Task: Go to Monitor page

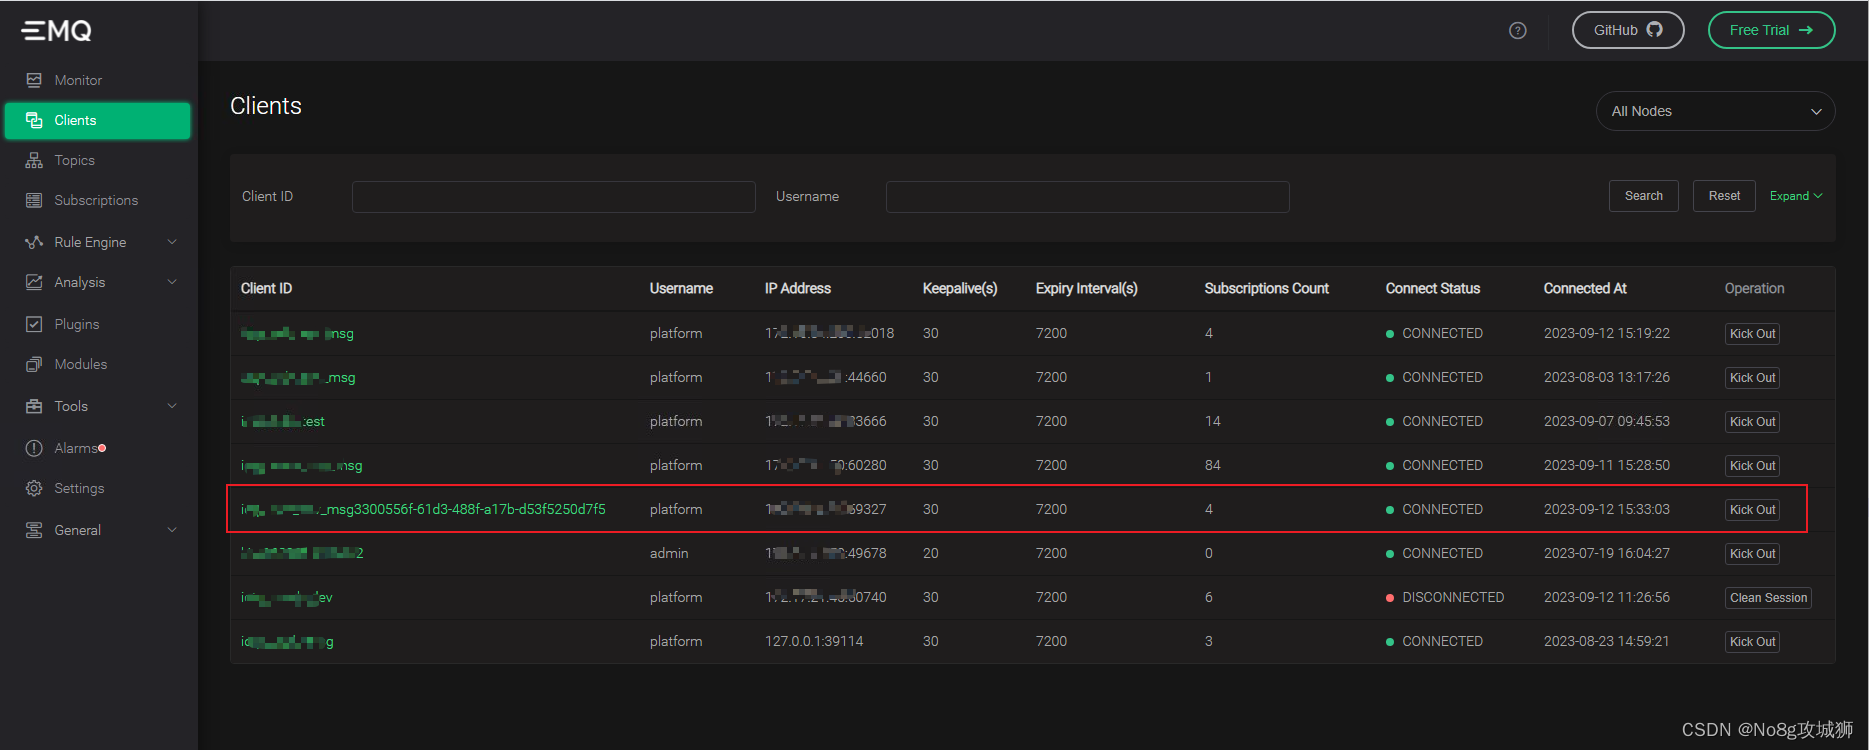Action: (78, 80)
